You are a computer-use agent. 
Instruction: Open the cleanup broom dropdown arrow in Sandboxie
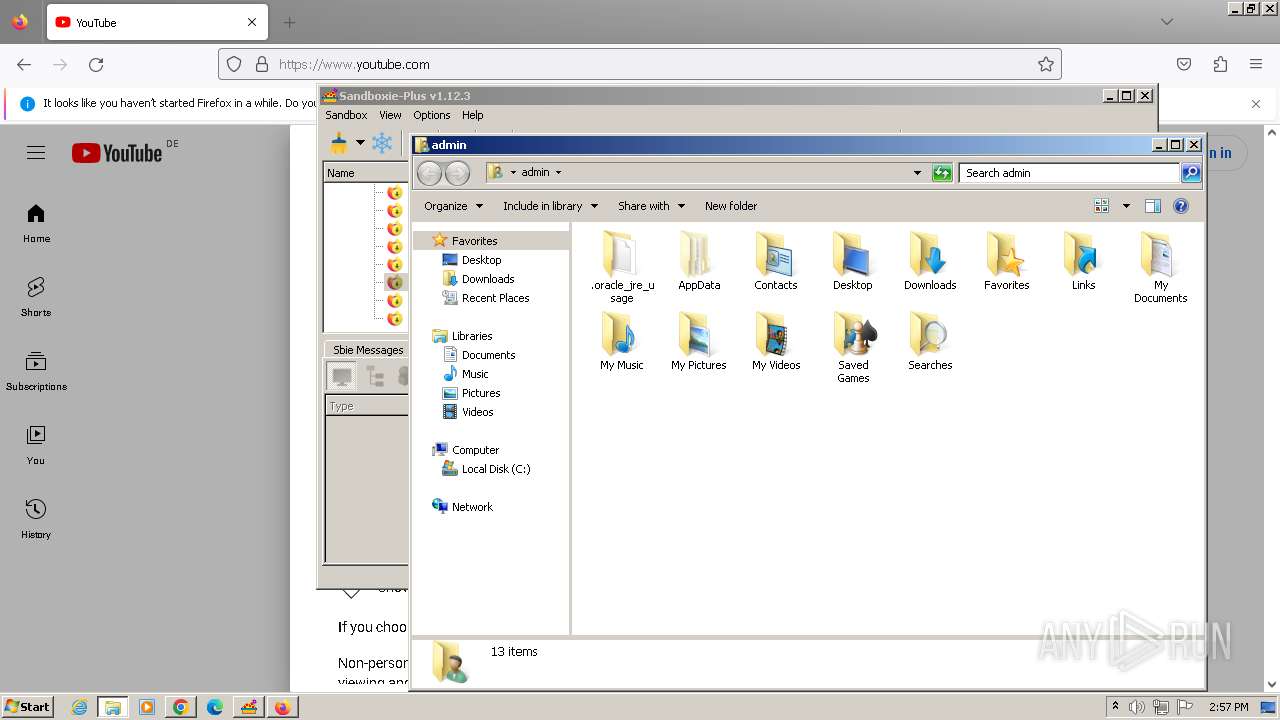(360, 143)
